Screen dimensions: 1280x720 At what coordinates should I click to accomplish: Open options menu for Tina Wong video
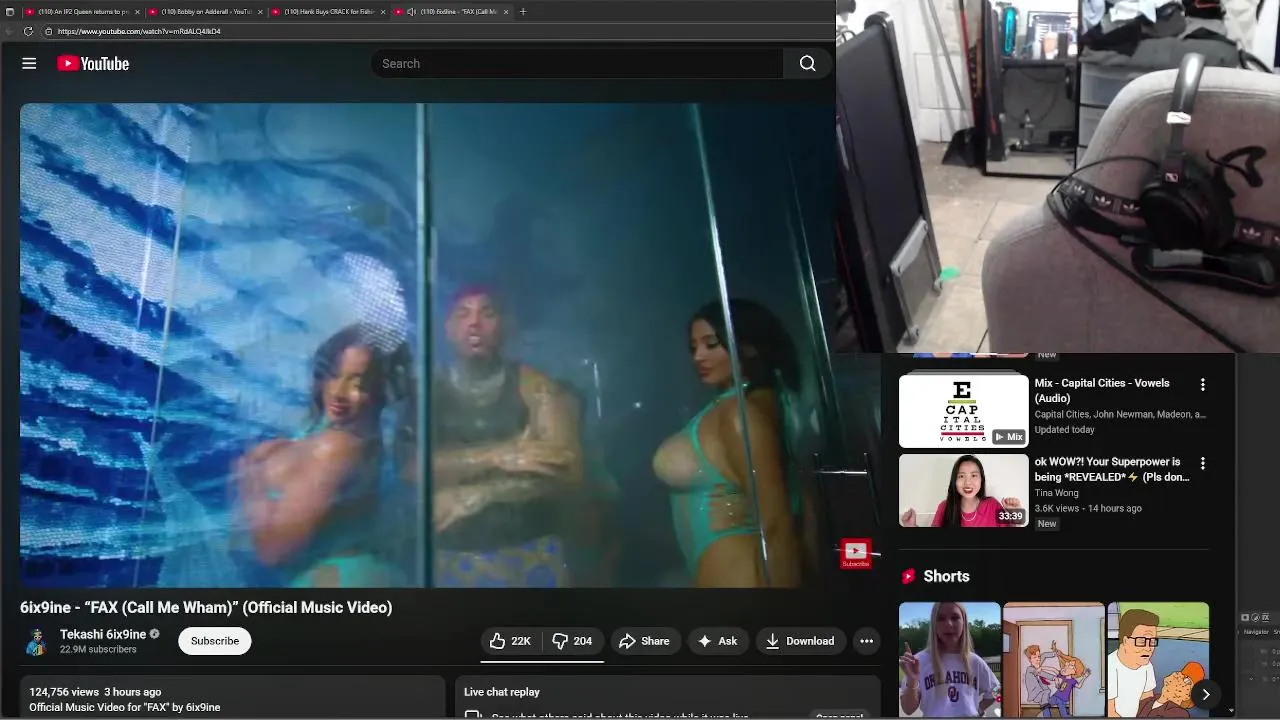1203,464
